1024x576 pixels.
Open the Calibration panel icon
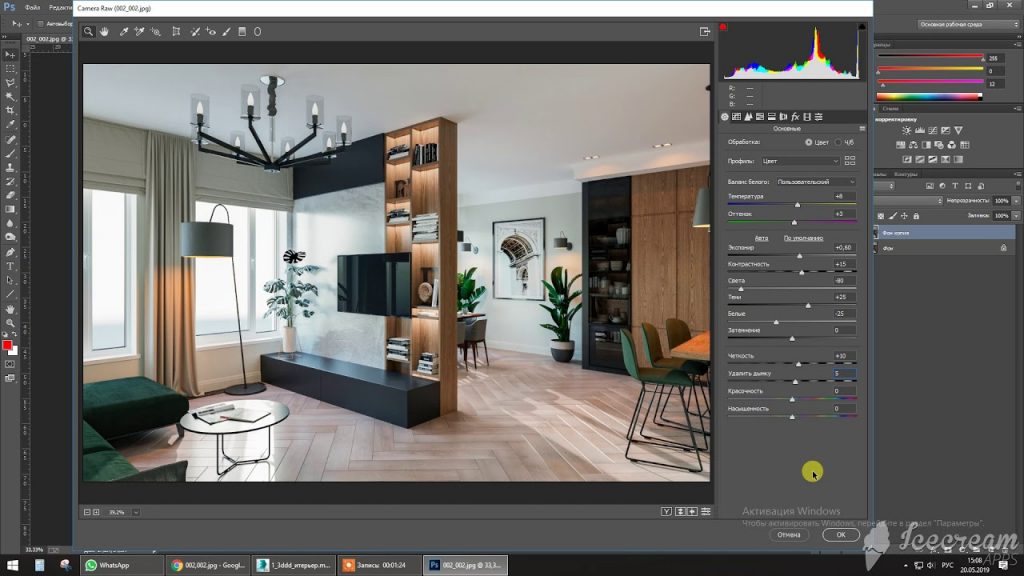coord(807,117)
